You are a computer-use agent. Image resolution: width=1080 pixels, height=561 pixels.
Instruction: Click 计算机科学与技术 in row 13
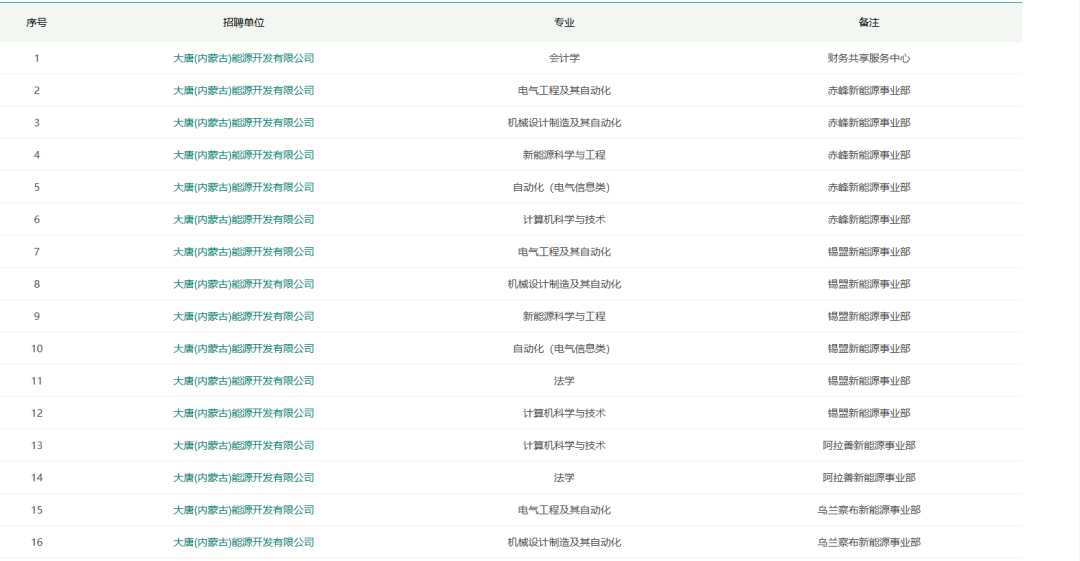[564, 446]
